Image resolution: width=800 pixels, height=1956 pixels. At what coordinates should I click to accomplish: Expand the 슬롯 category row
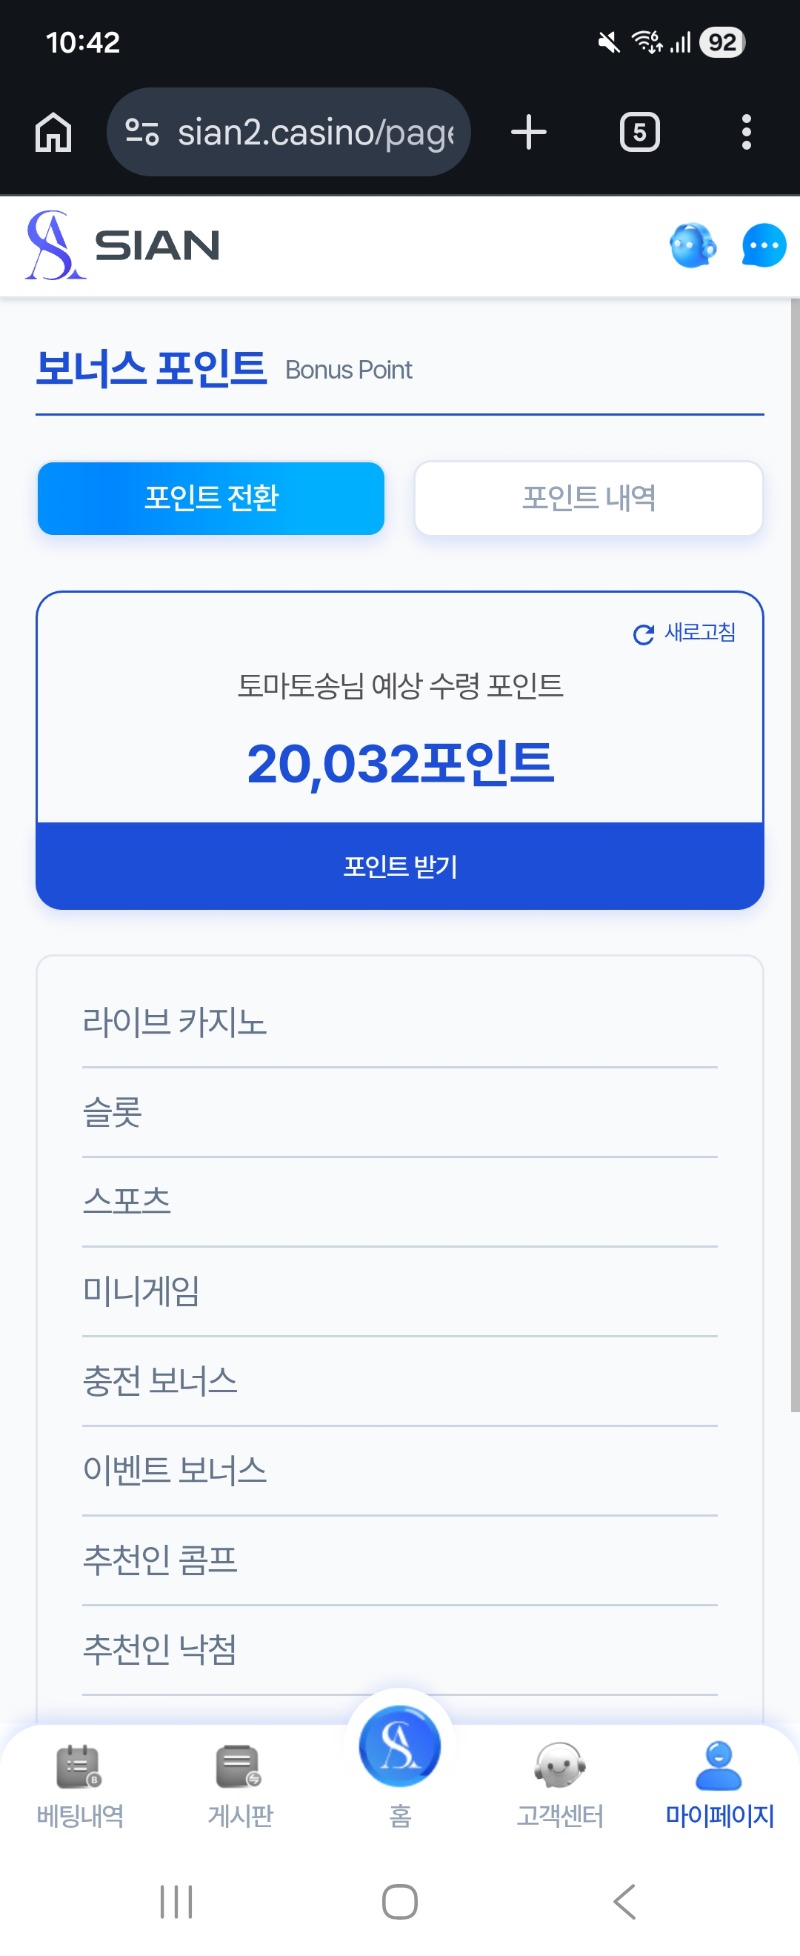pos(400,1113)
